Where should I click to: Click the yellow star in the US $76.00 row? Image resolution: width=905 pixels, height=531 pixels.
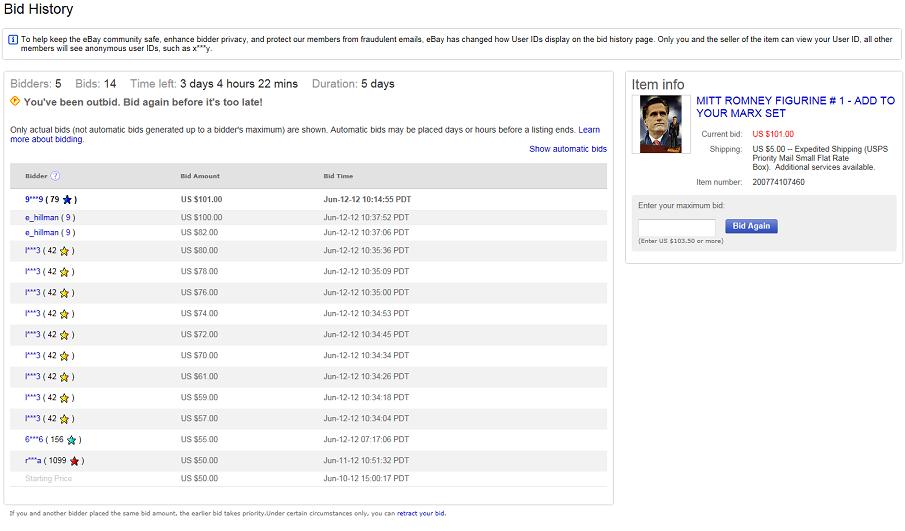[x=64, y=293]
